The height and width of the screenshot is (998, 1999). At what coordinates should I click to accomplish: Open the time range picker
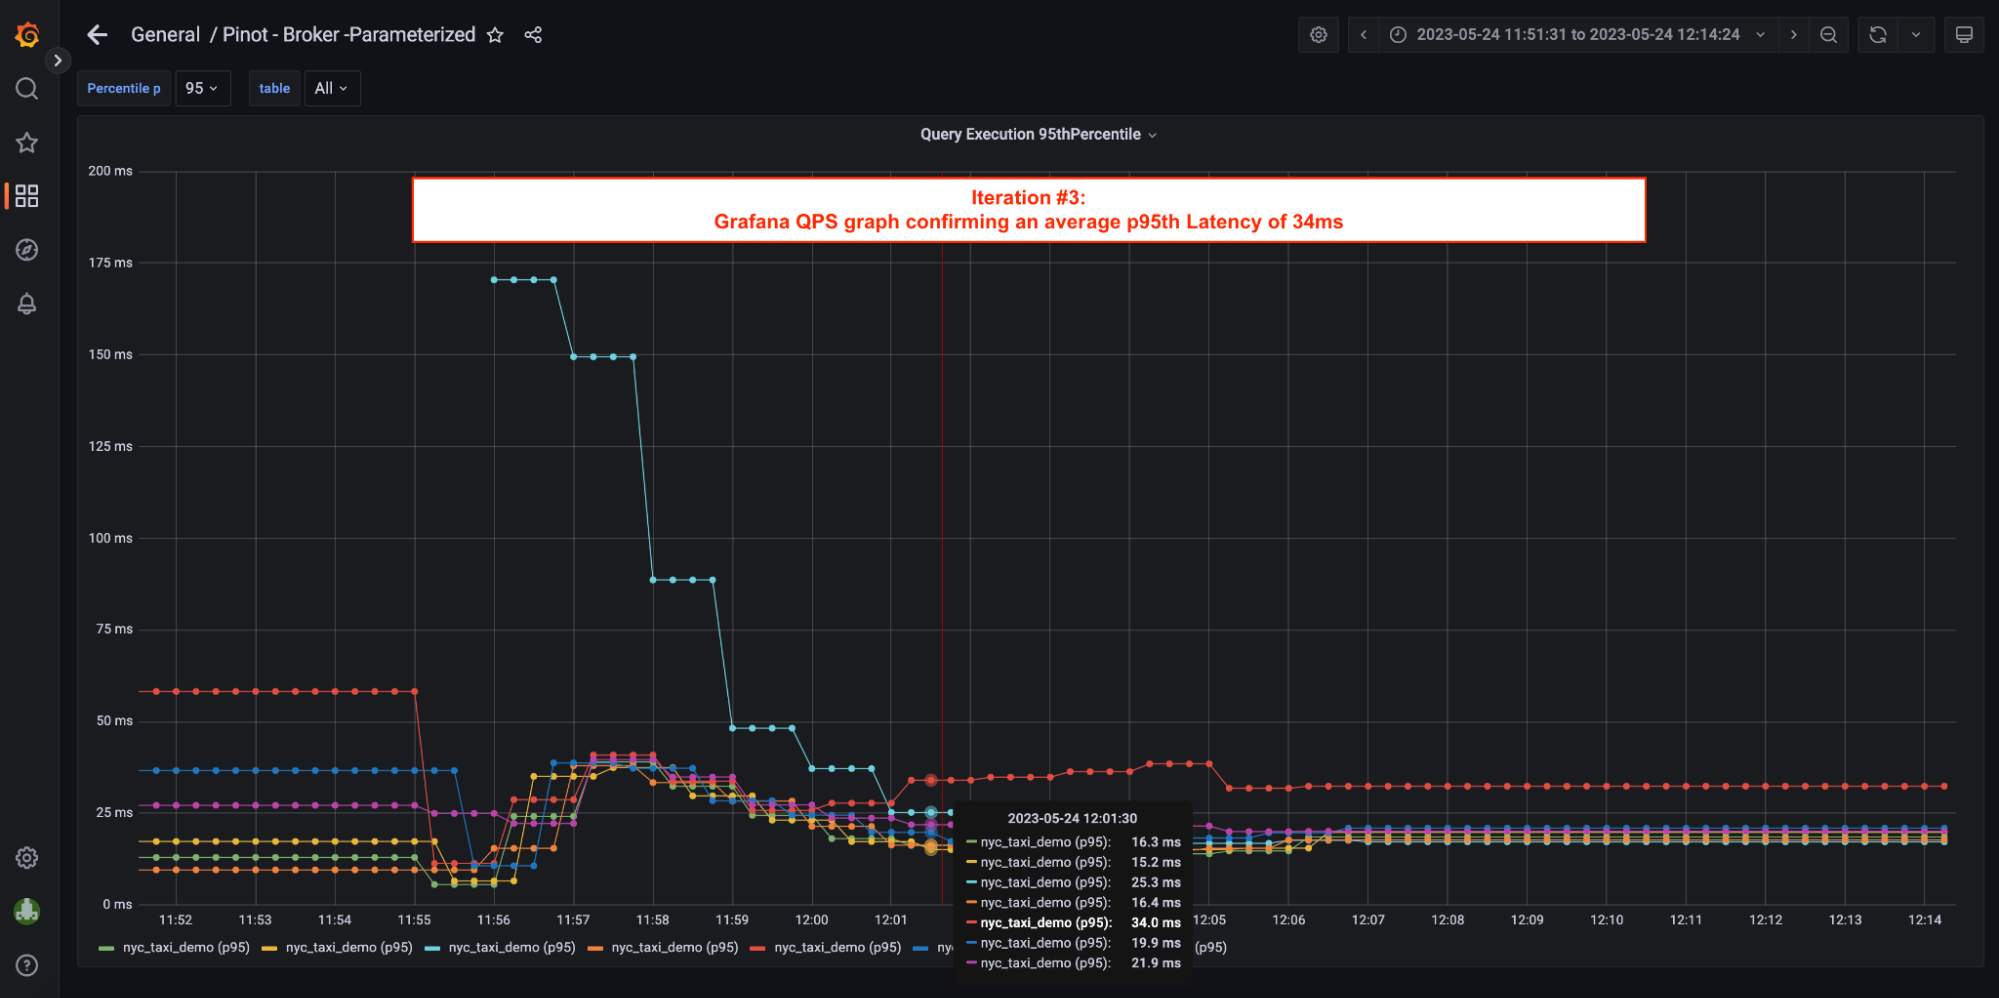pos(1577,35)
